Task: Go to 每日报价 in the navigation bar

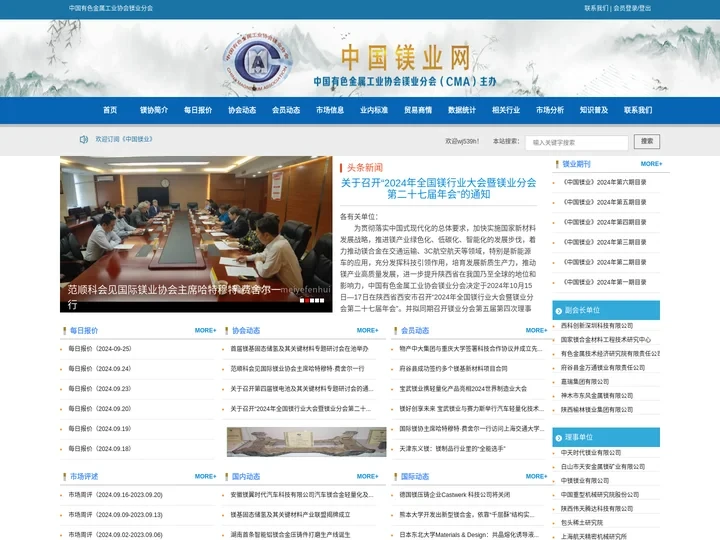Action: (198, 110)
